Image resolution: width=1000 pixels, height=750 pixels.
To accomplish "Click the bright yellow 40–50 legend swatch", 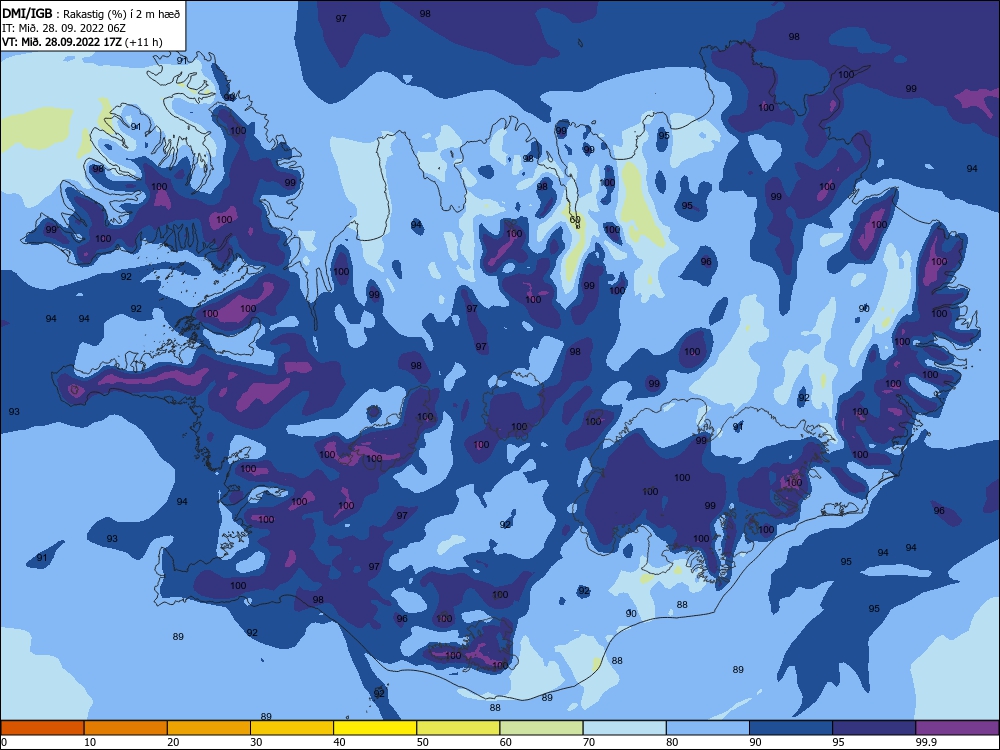I will 375,728.
